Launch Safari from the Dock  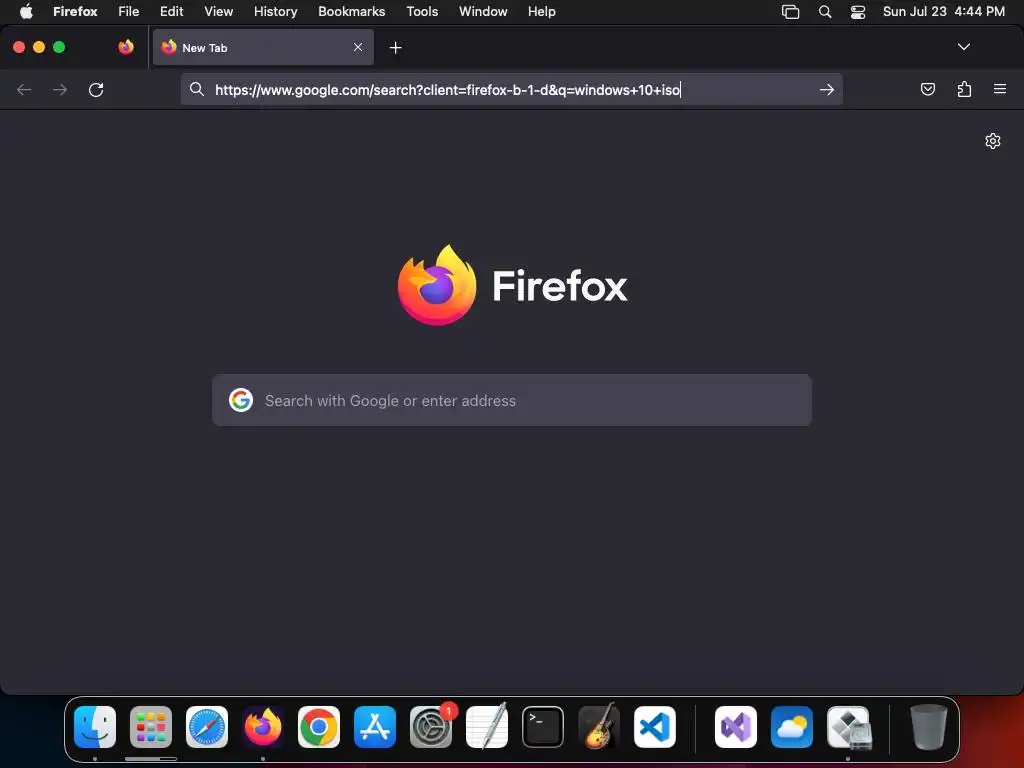tap(207, 727)
